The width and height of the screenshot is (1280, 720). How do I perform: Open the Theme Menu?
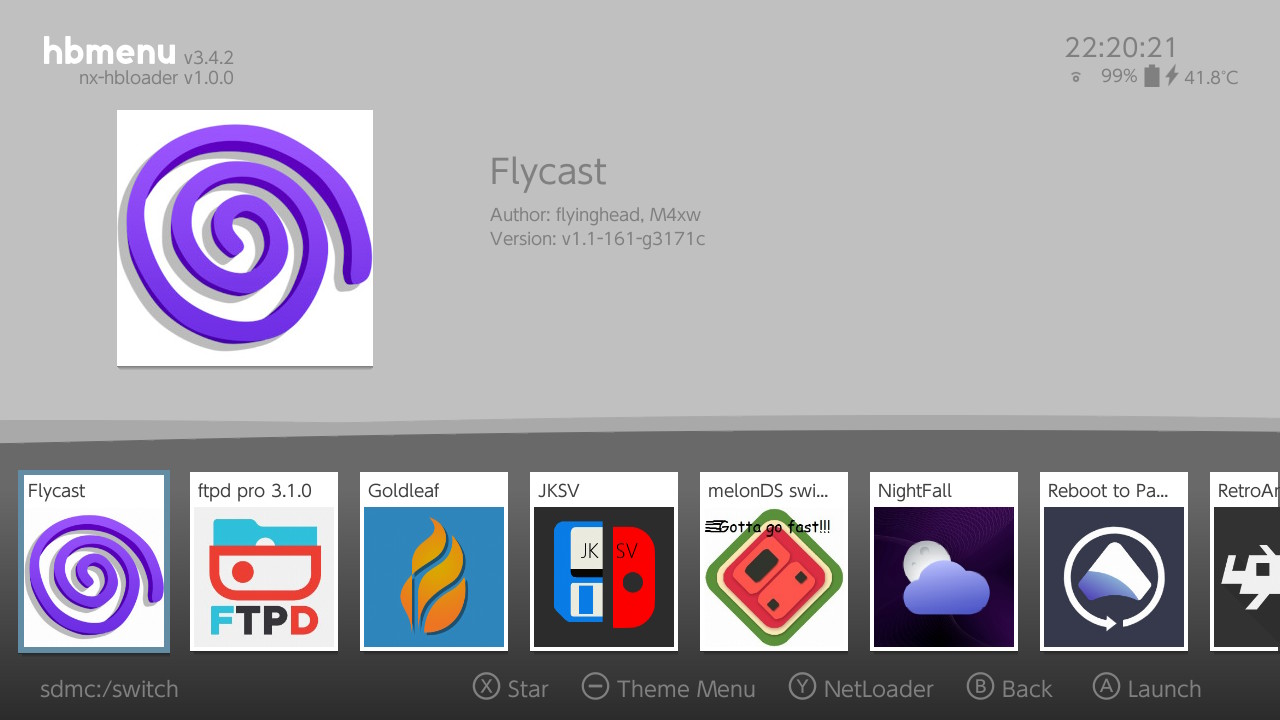point(668,688)
